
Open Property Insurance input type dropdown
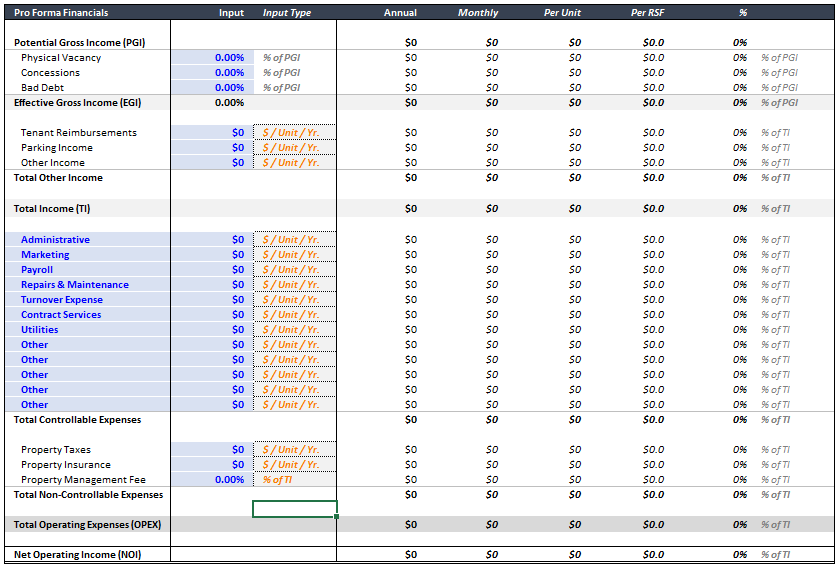click(x=295, y=464)
